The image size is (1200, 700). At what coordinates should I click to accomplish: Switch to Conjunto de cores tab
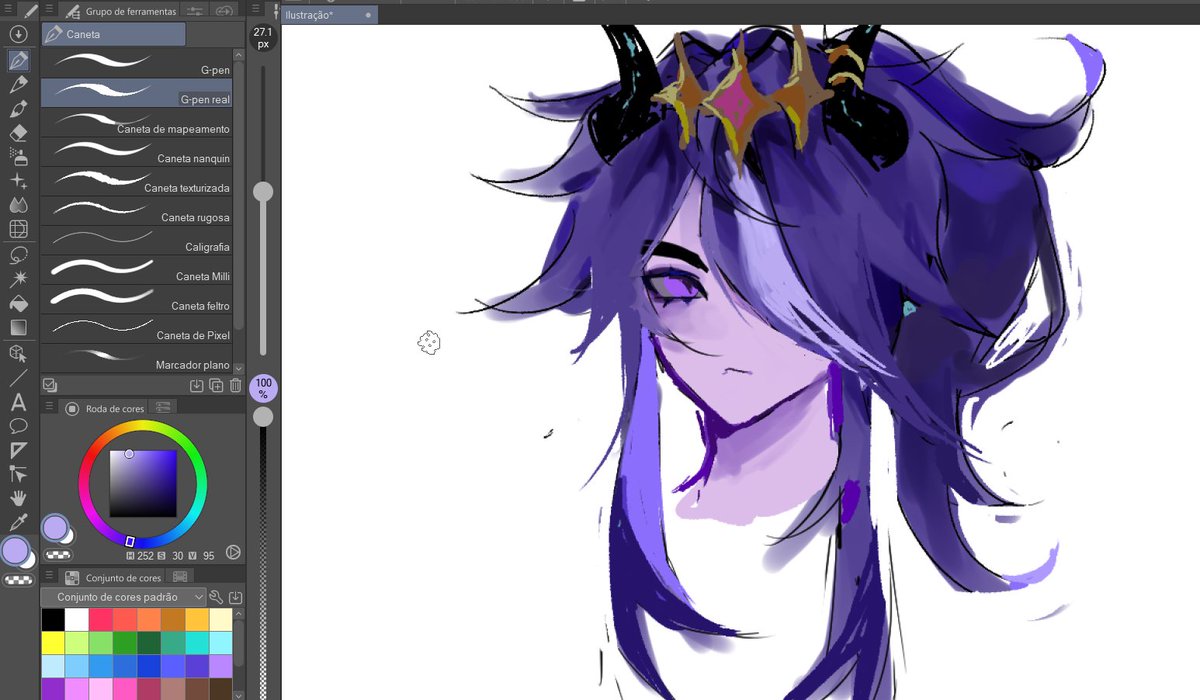[114, 577]
